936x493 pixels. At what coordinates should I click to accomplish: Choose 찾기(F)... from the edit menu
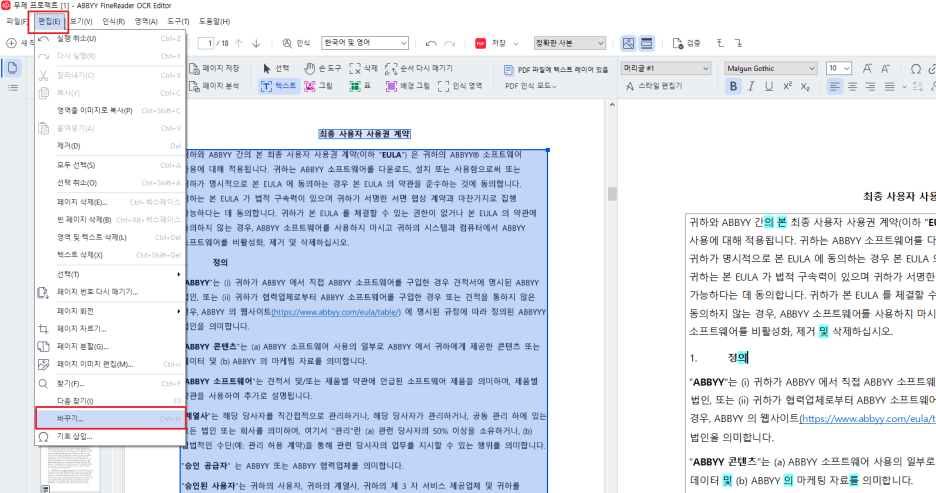[x=110, y=383]
